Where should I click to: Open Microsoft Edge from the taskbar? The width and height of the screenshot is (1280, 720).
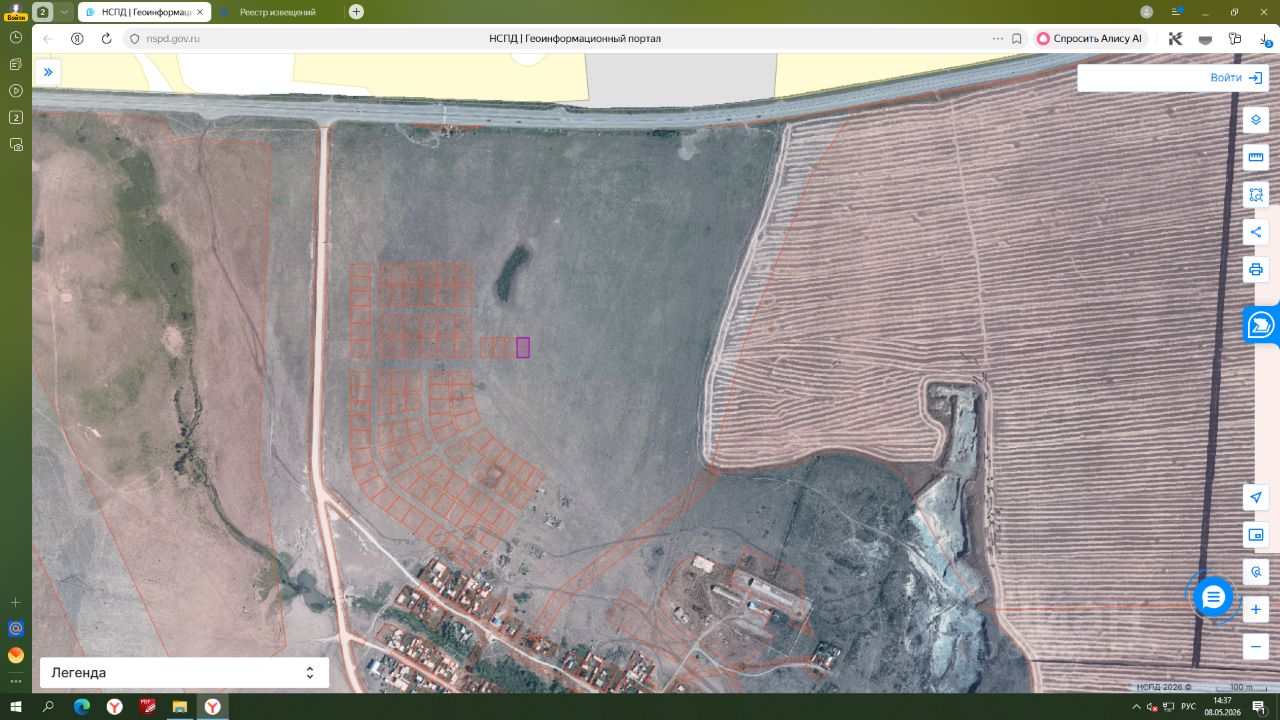[82, 707]
